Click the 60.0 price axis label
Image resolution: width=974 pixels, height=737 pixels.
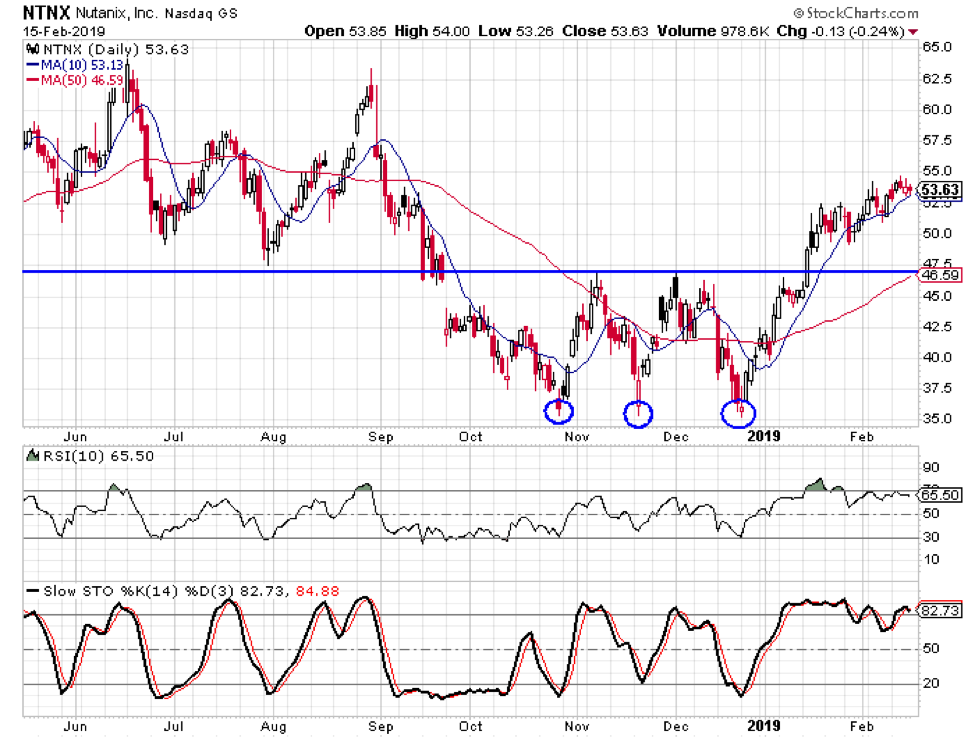[x=937, y=109]
